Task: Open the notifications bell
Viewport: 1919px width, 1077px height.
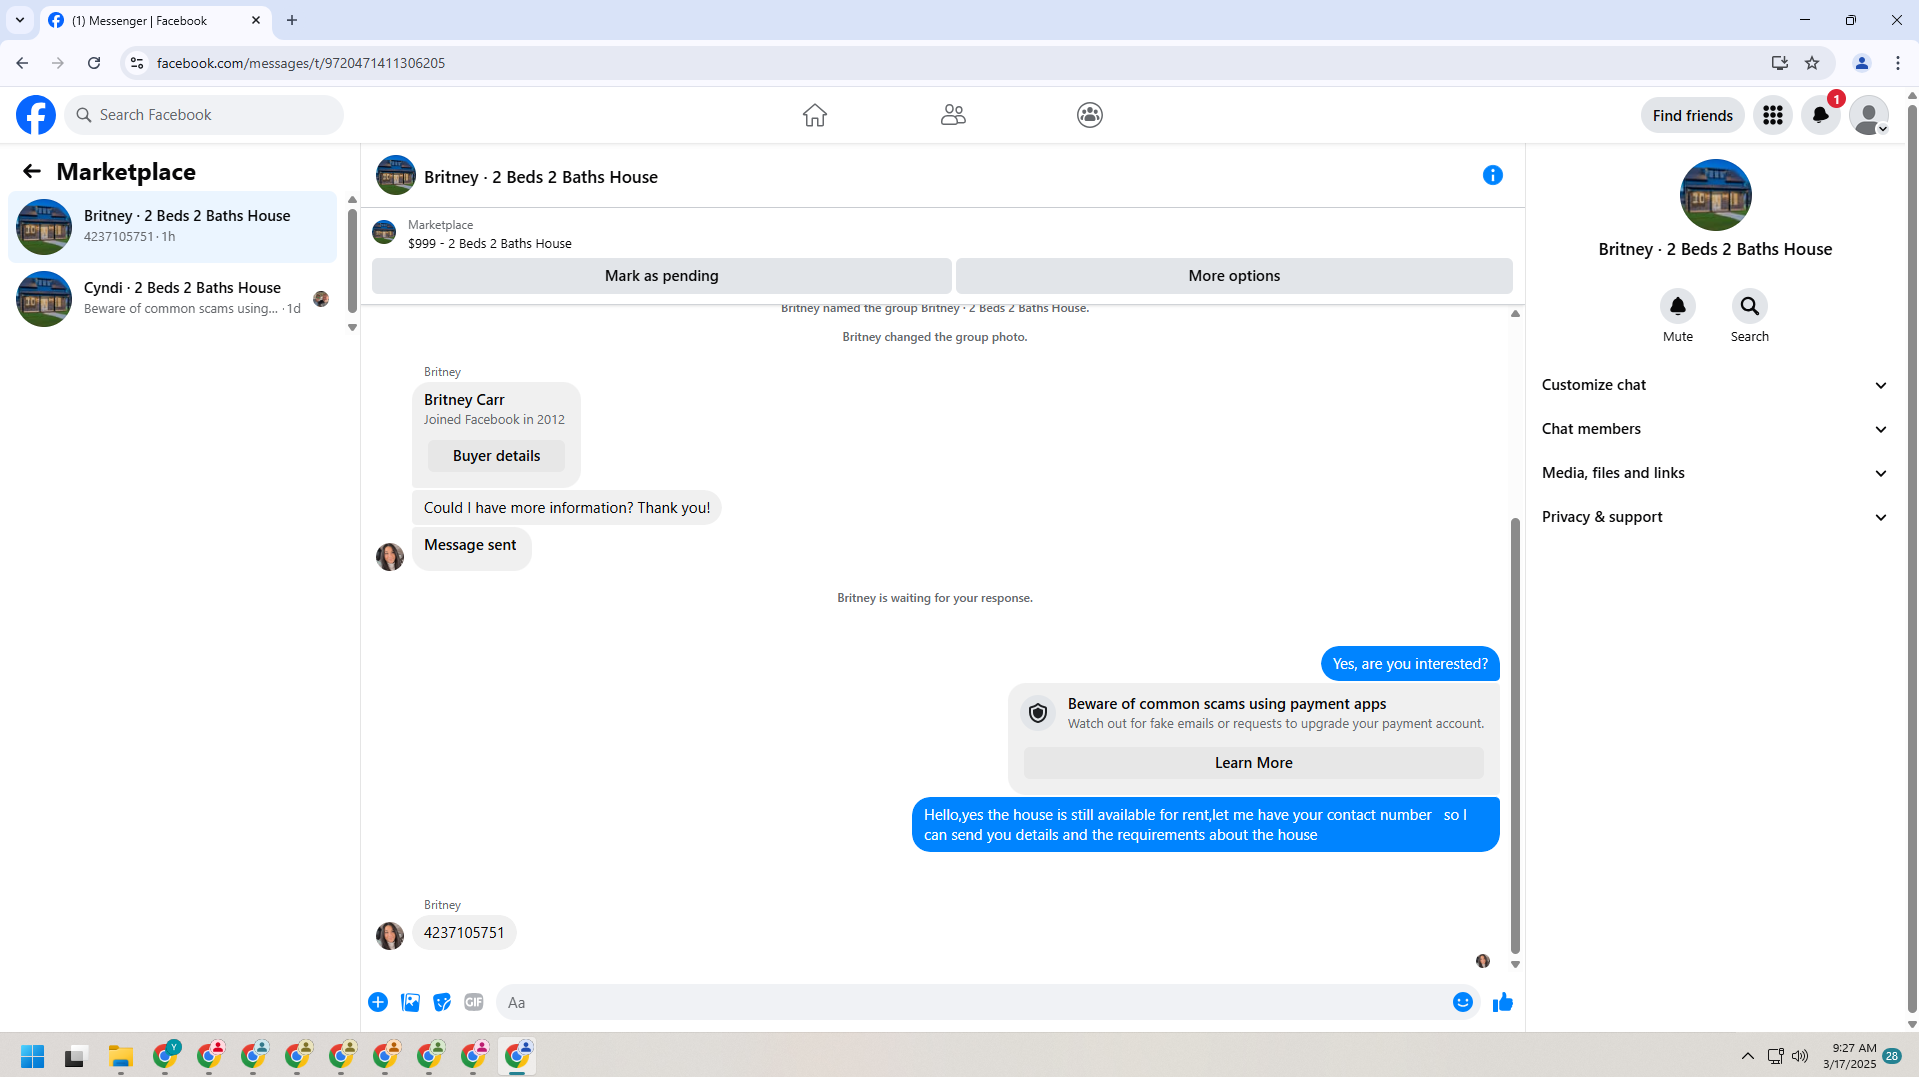Action: (x=1821, y=115)
